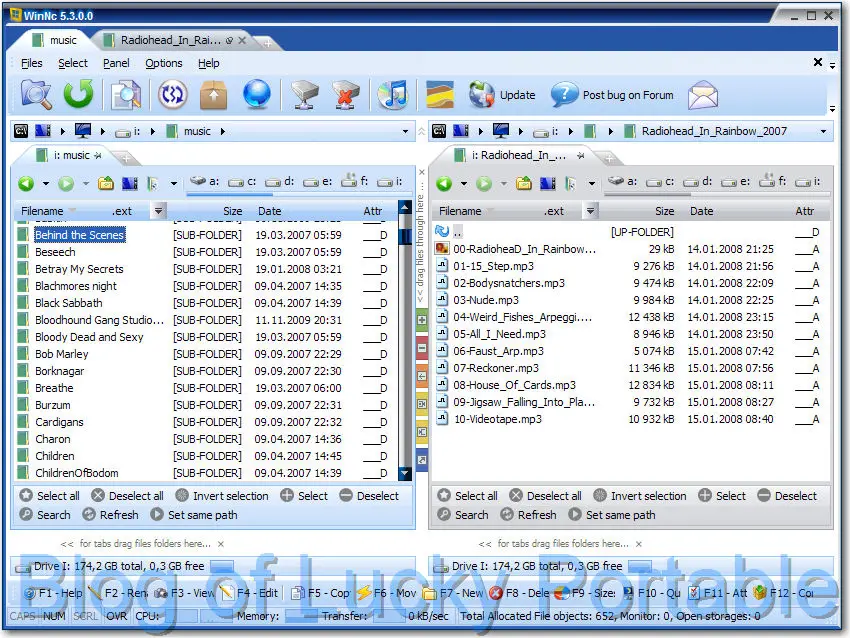
Task: Open the Help menu
Action: [x=209, y=63]
